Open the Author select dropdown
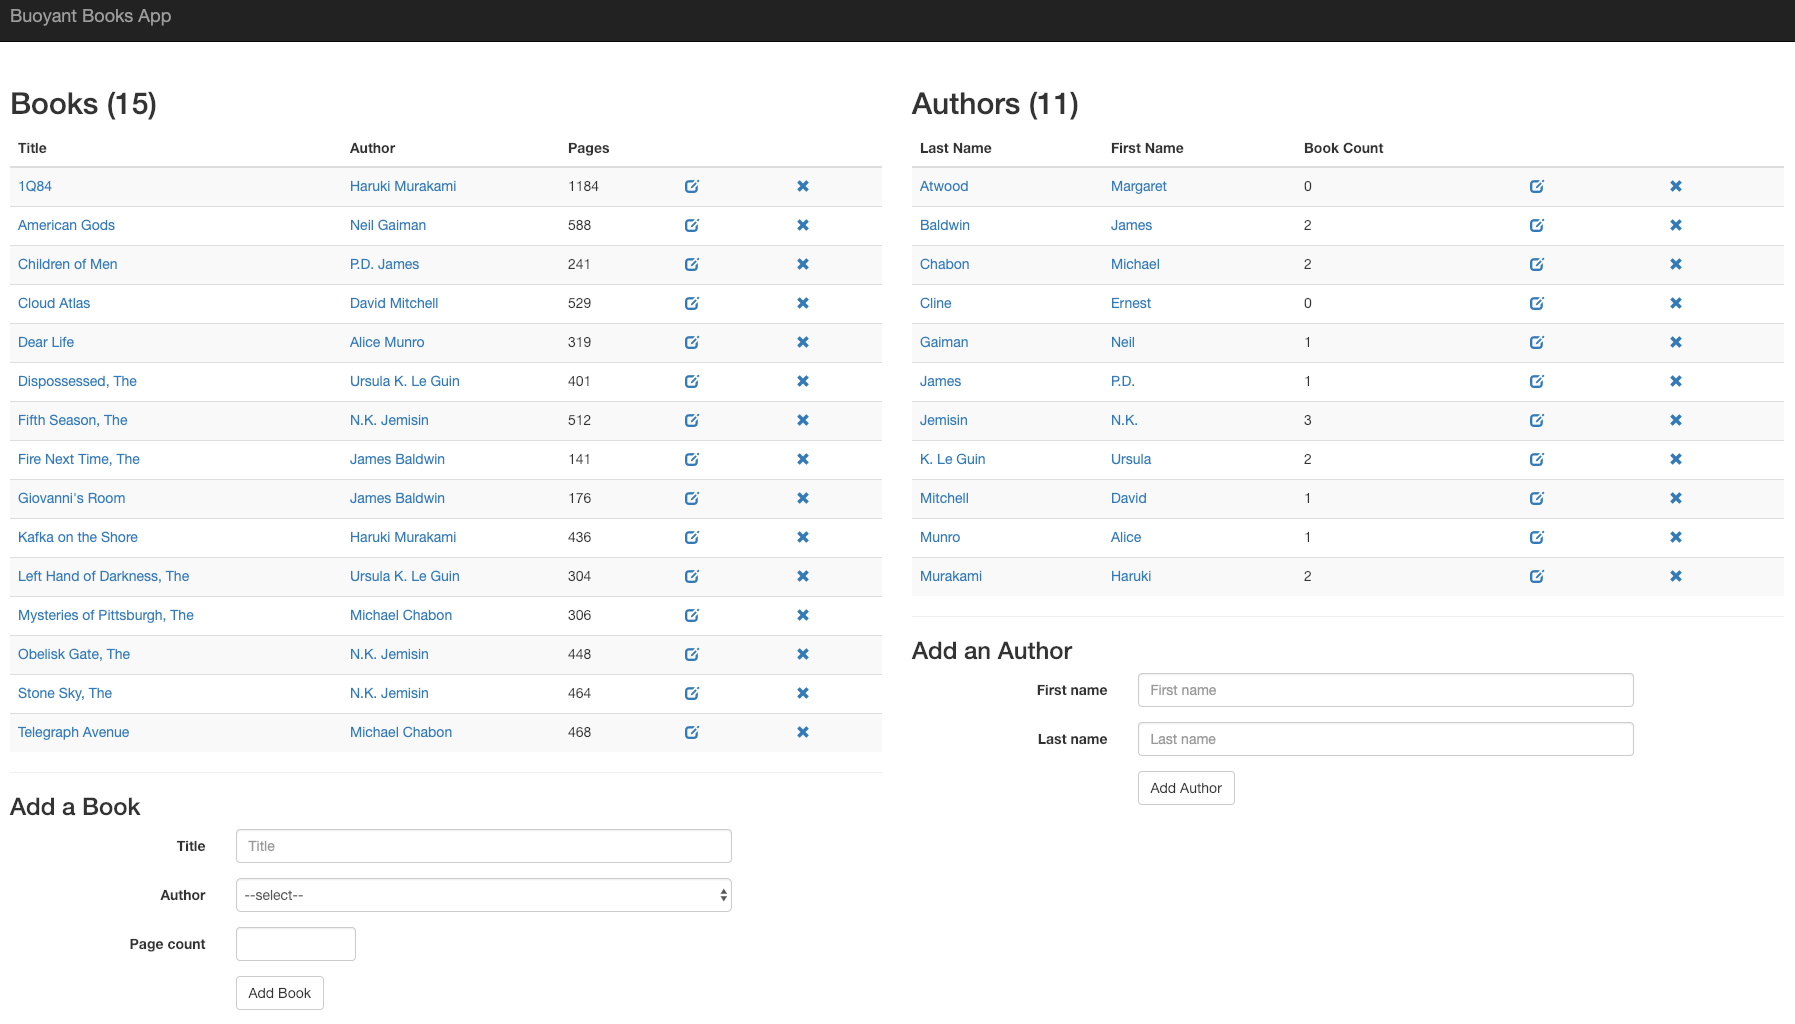Screen dimensions: 1795x1024 483,895
